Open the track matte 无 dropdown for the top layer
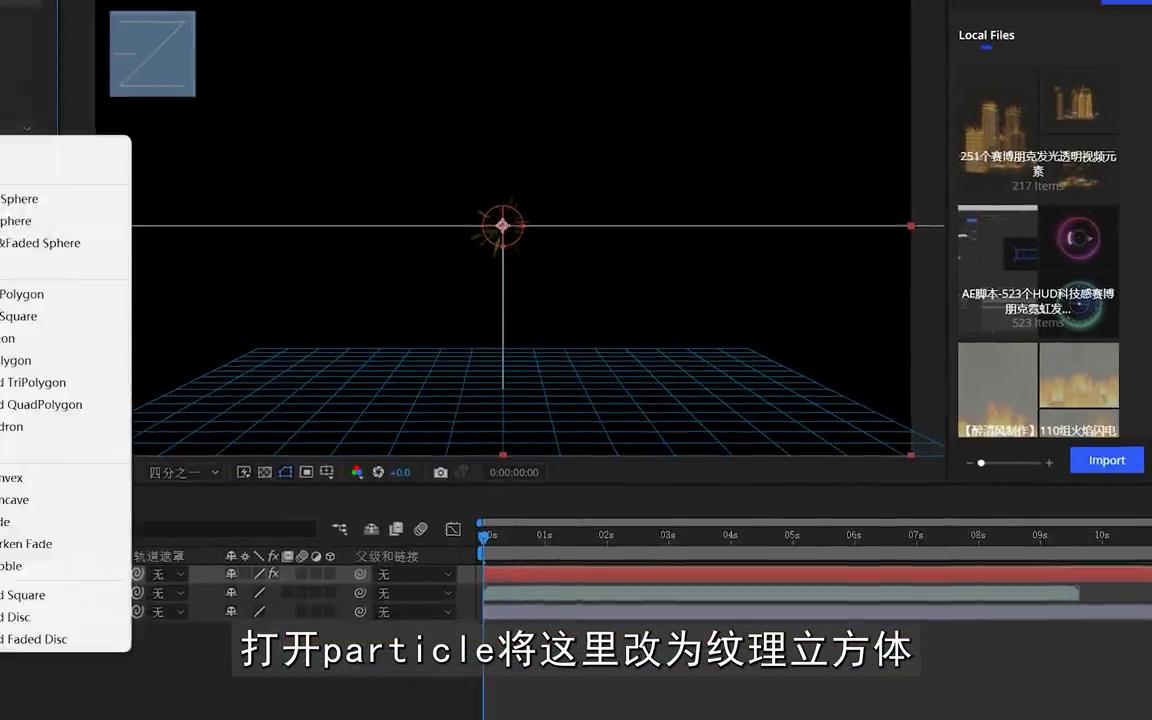The height and width of the screenshot is (720, 1152). click(165, 573)
